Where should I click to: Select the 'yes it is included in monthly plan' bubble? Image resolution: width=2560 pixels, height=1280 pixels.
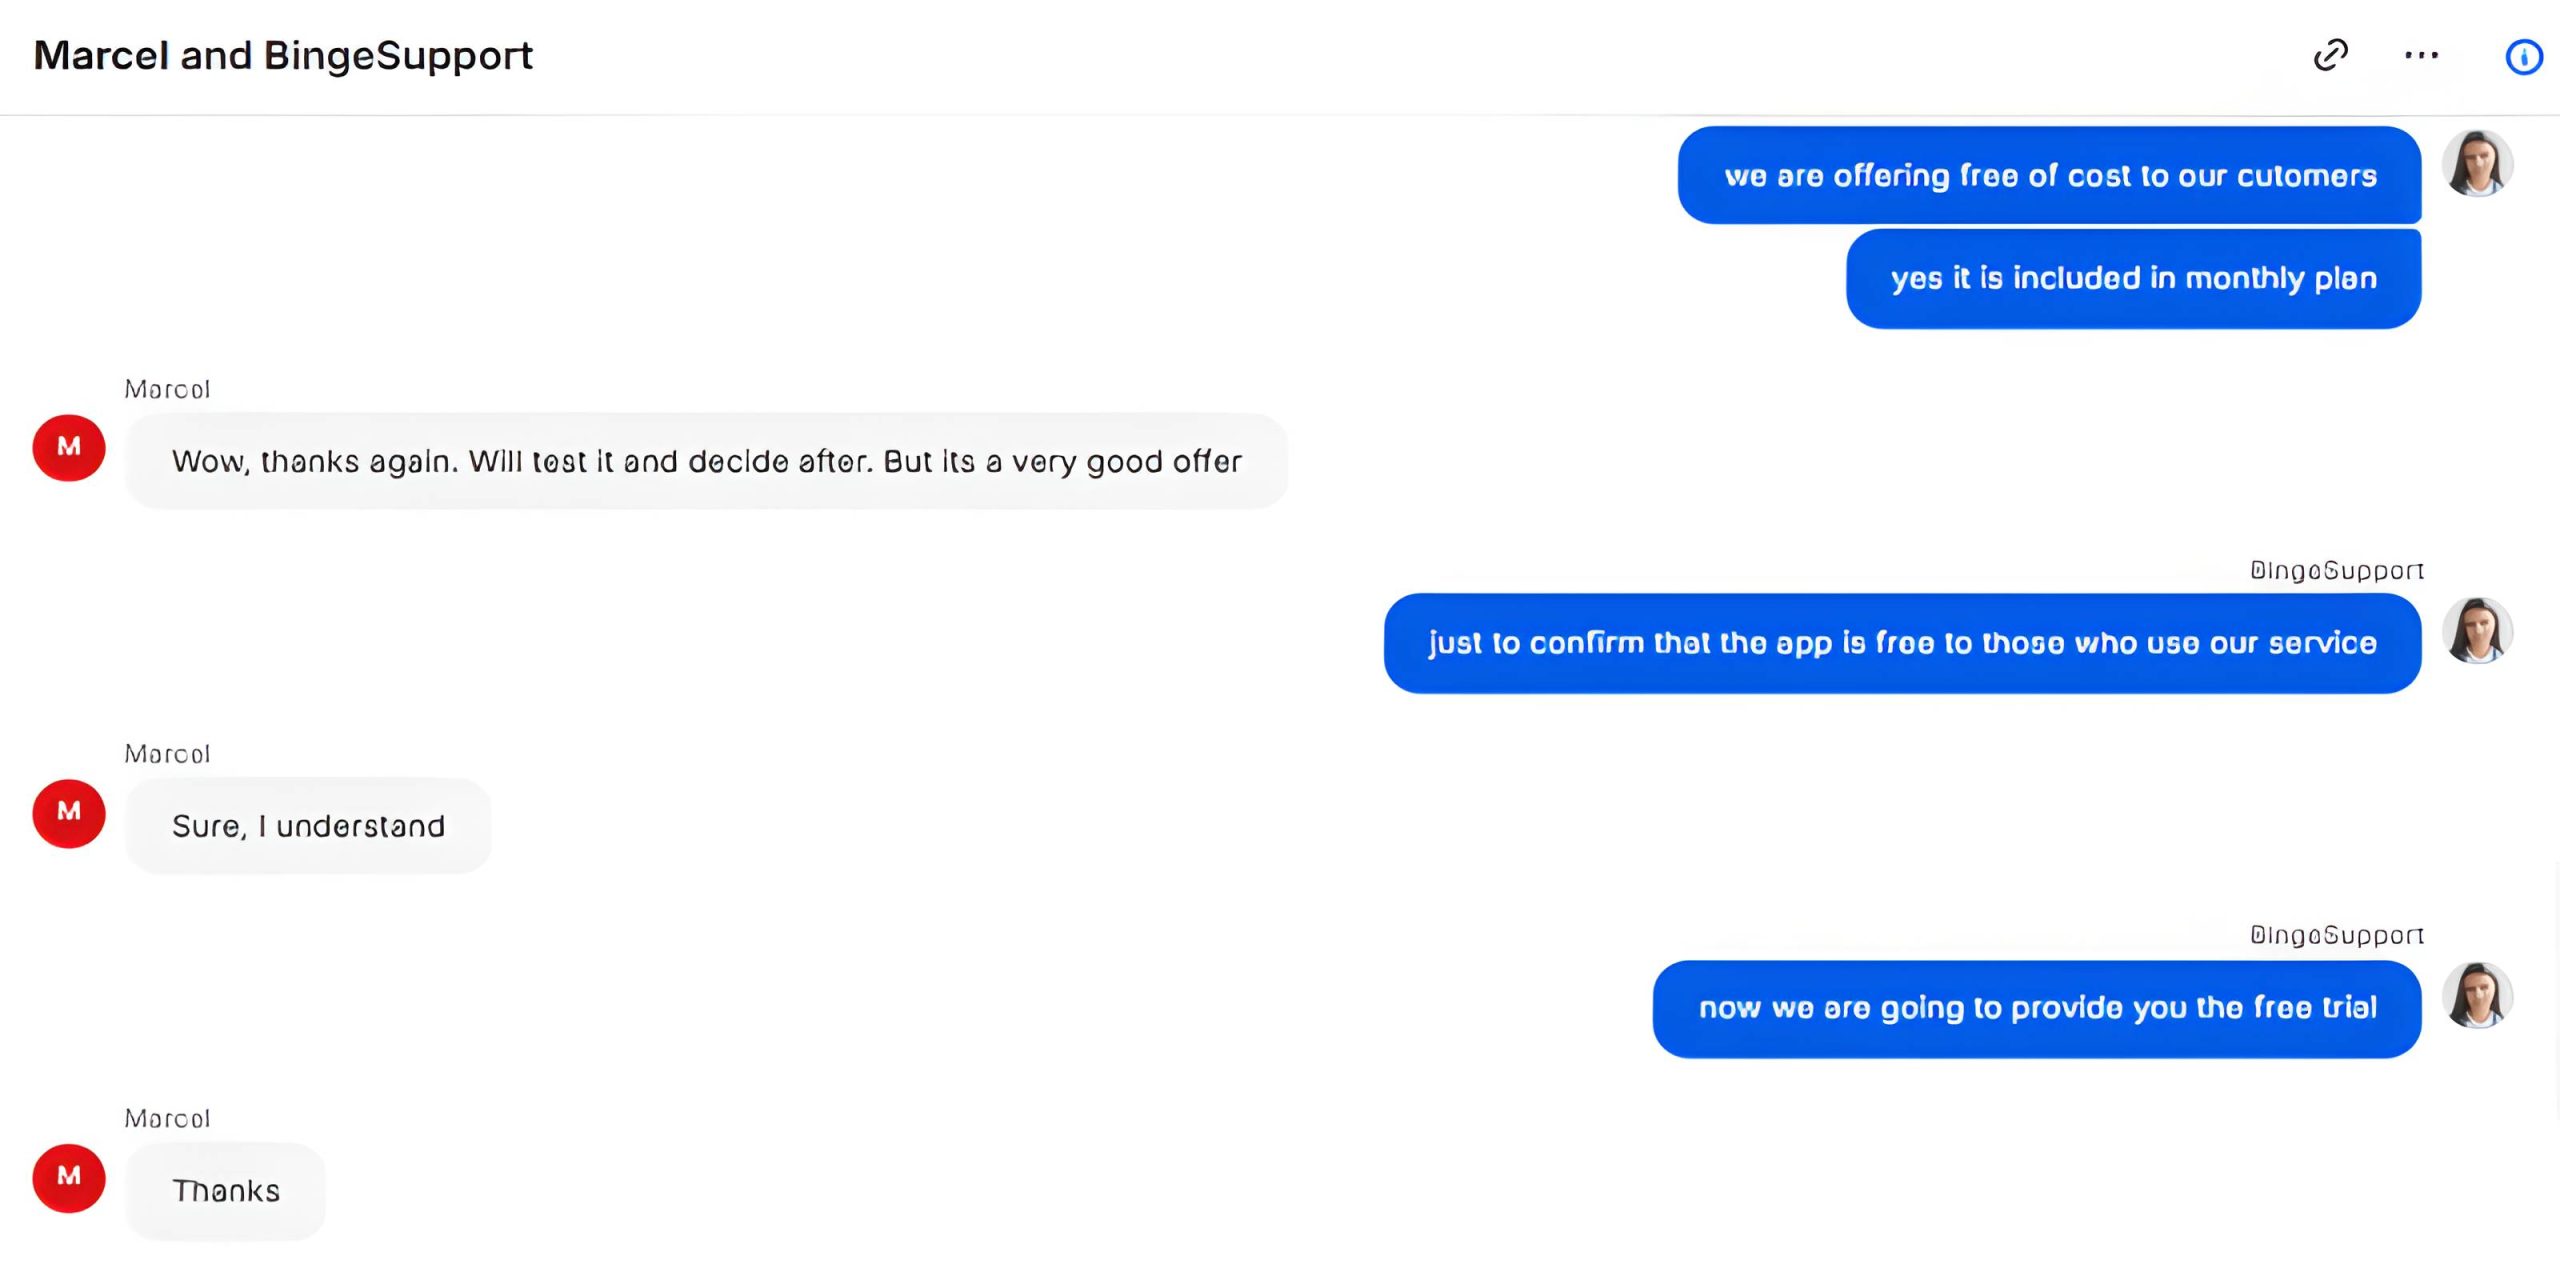(2133, 278)
